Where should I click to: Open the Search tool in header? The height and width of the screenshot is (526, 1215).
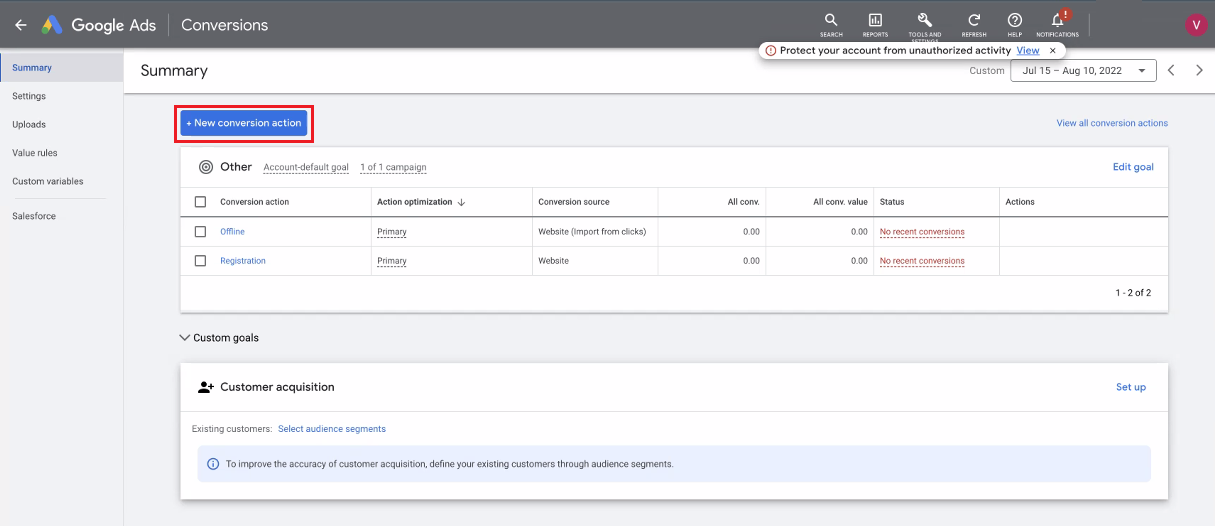831,24
